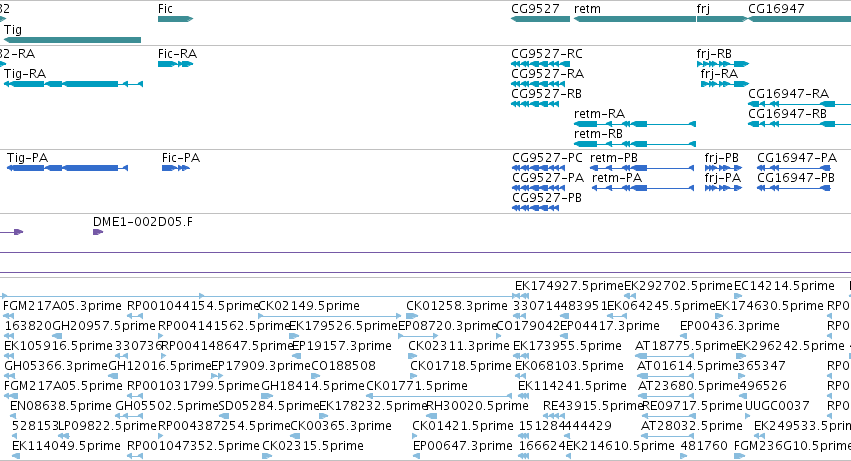The height and width of the screenshot is (461, 851).
Task: Select the CG9527-PB protein label
Action: click(547, 198)
